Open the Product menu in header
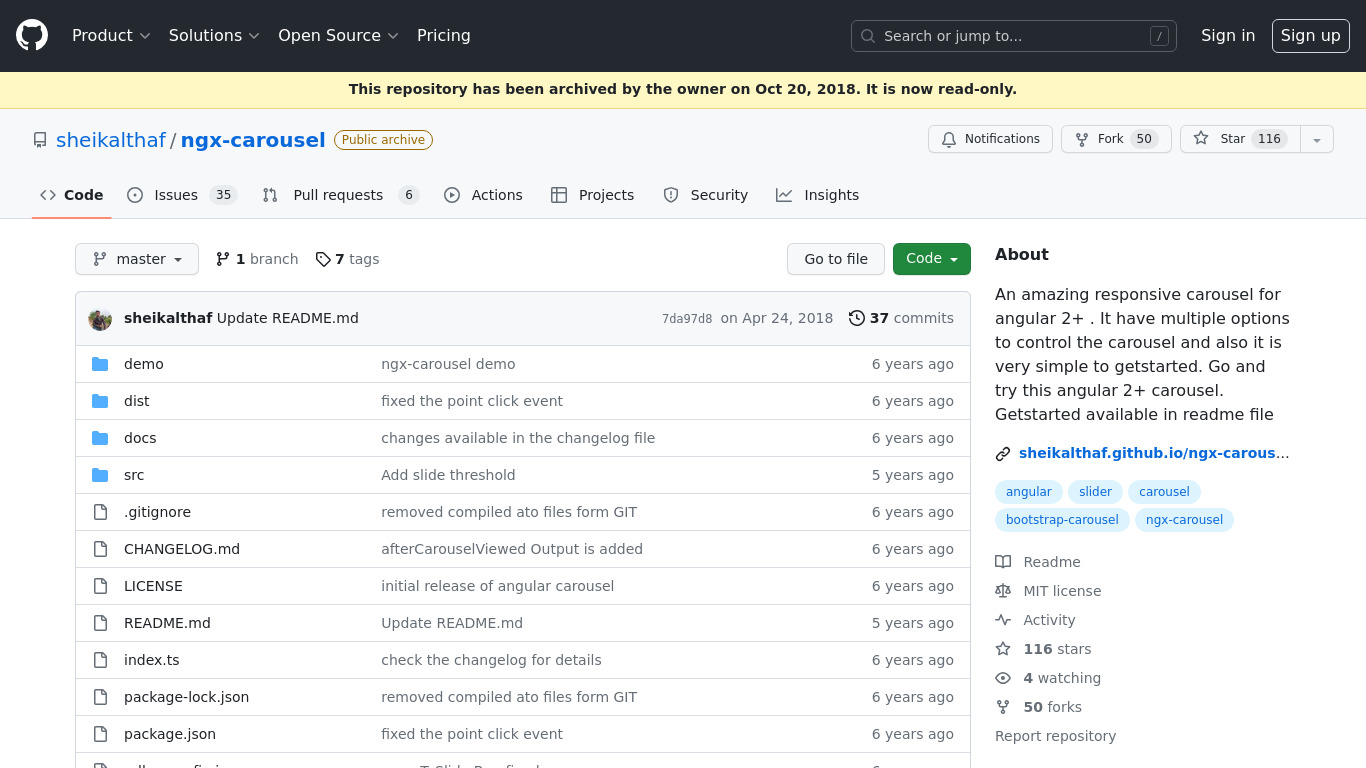The image size is (1366, 768). point(111,36)
